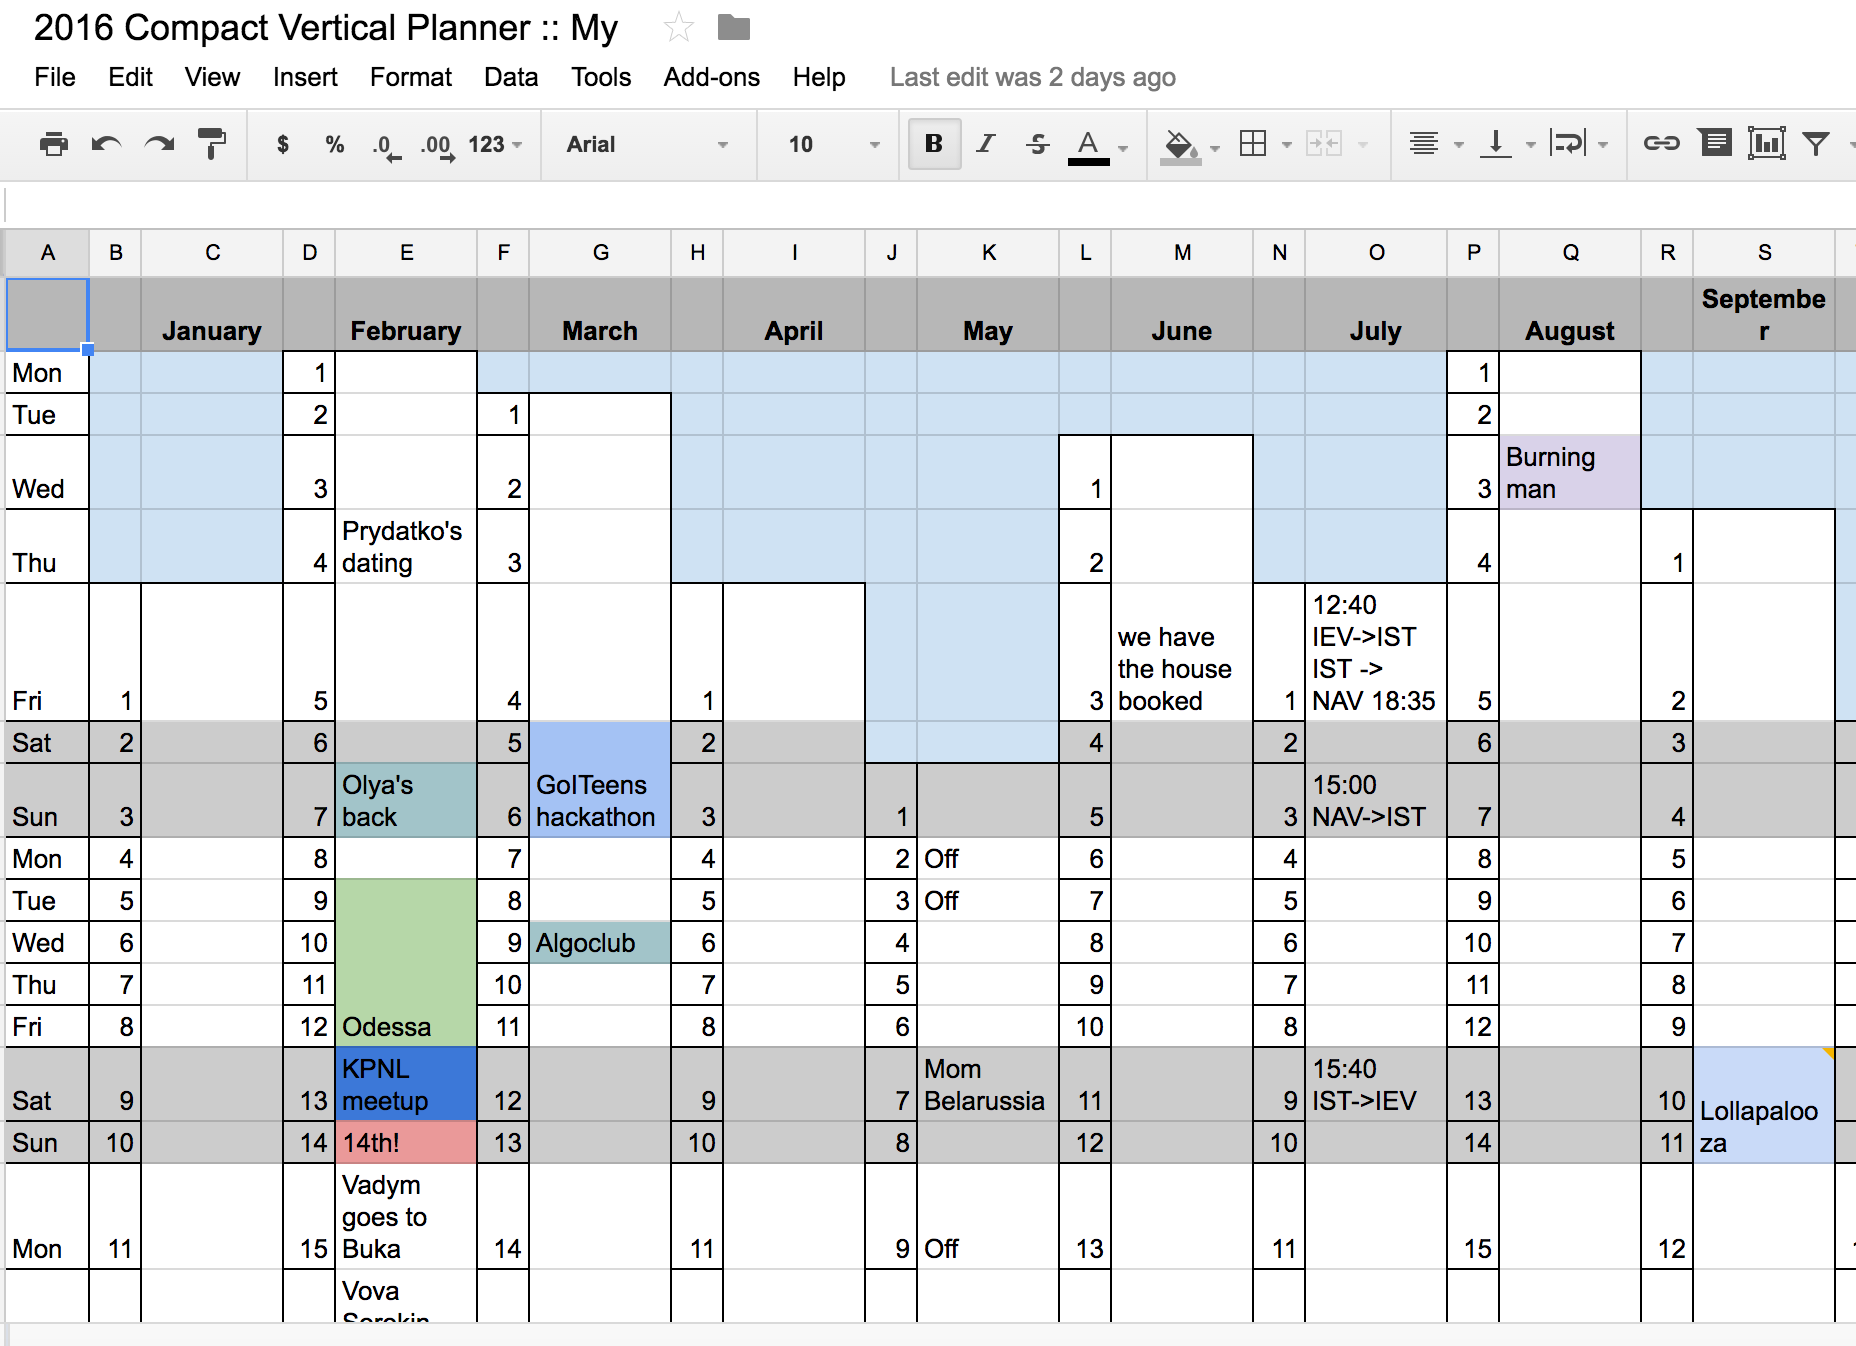The height and width of the screenshot is (1346, 1856).
Task: Open the 123 number format dropdown
Action: 495,144
